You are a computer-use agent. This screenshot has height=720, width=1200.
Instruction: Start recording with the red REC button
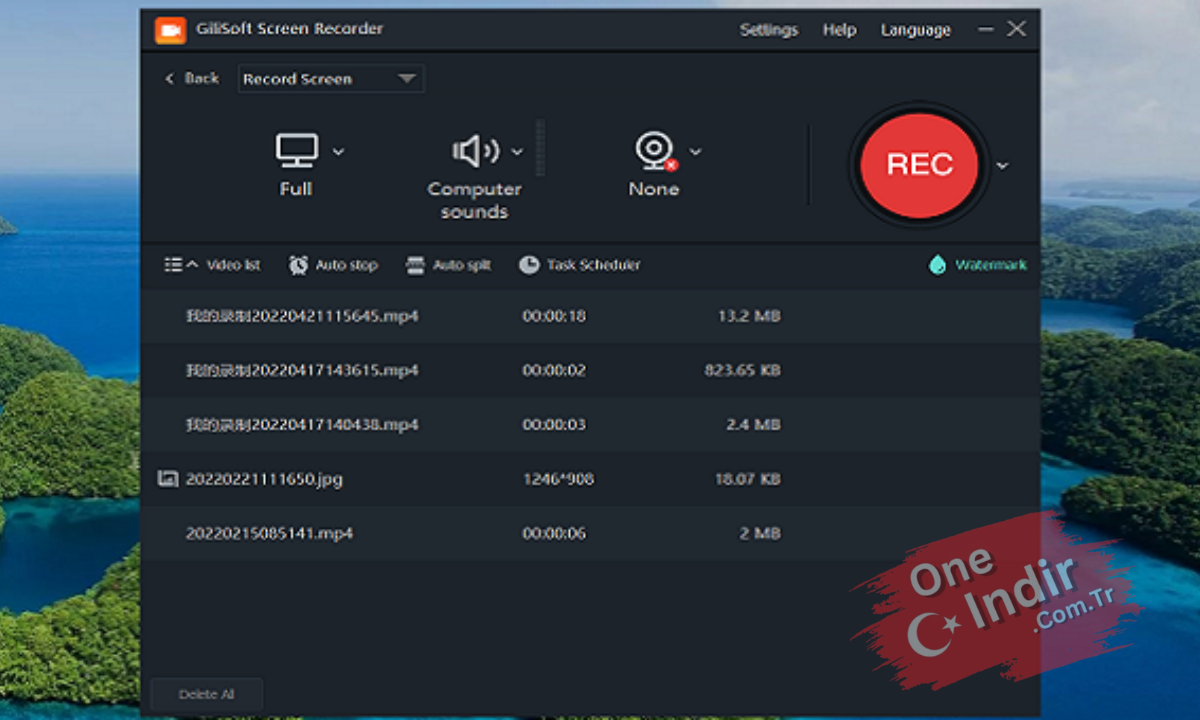pos(919,165)
